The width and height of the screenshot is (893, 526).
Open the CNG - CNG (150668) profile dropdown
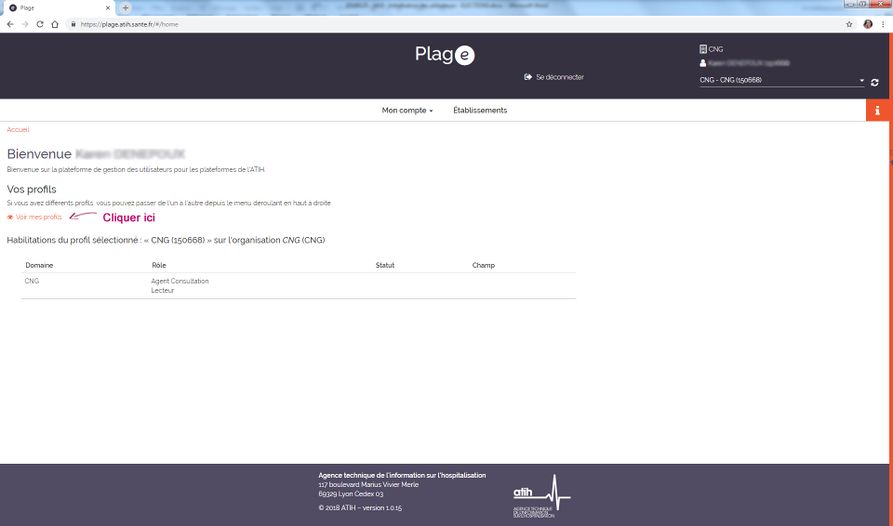coord(781,80)
